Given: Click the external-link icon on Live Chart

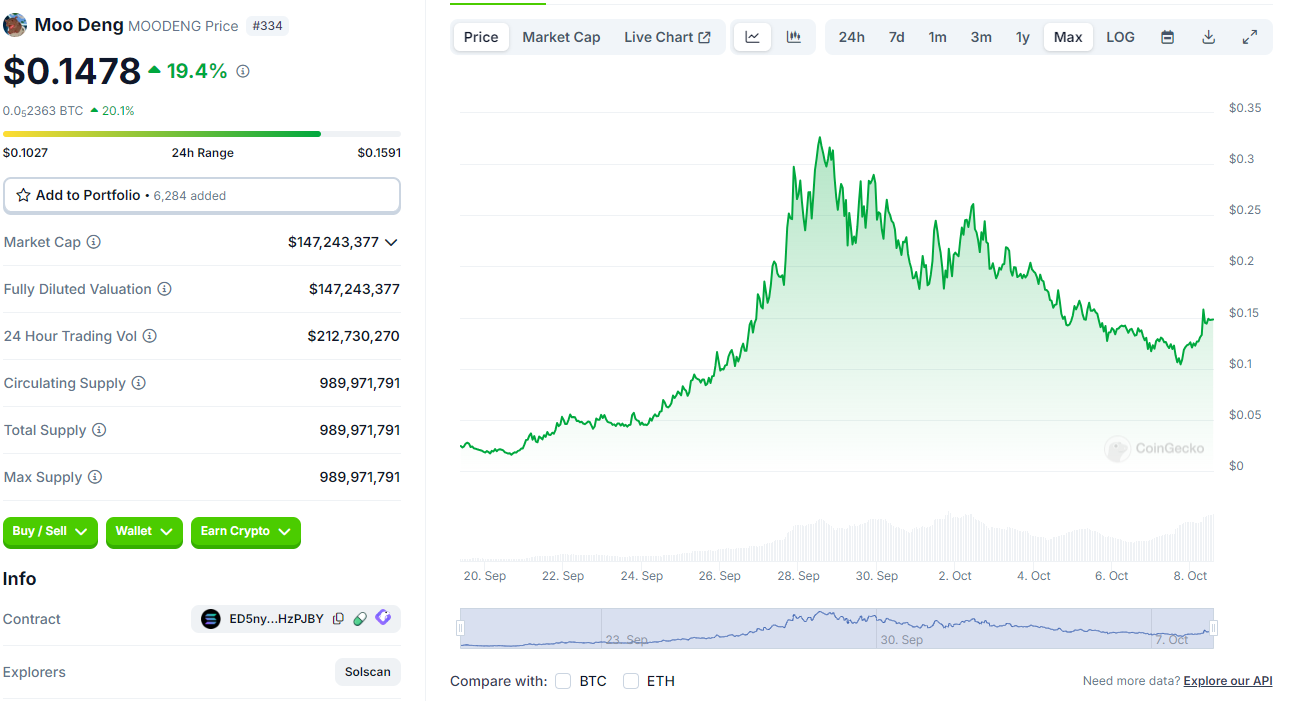Looking at the screenshot, I should pos(705,37).
